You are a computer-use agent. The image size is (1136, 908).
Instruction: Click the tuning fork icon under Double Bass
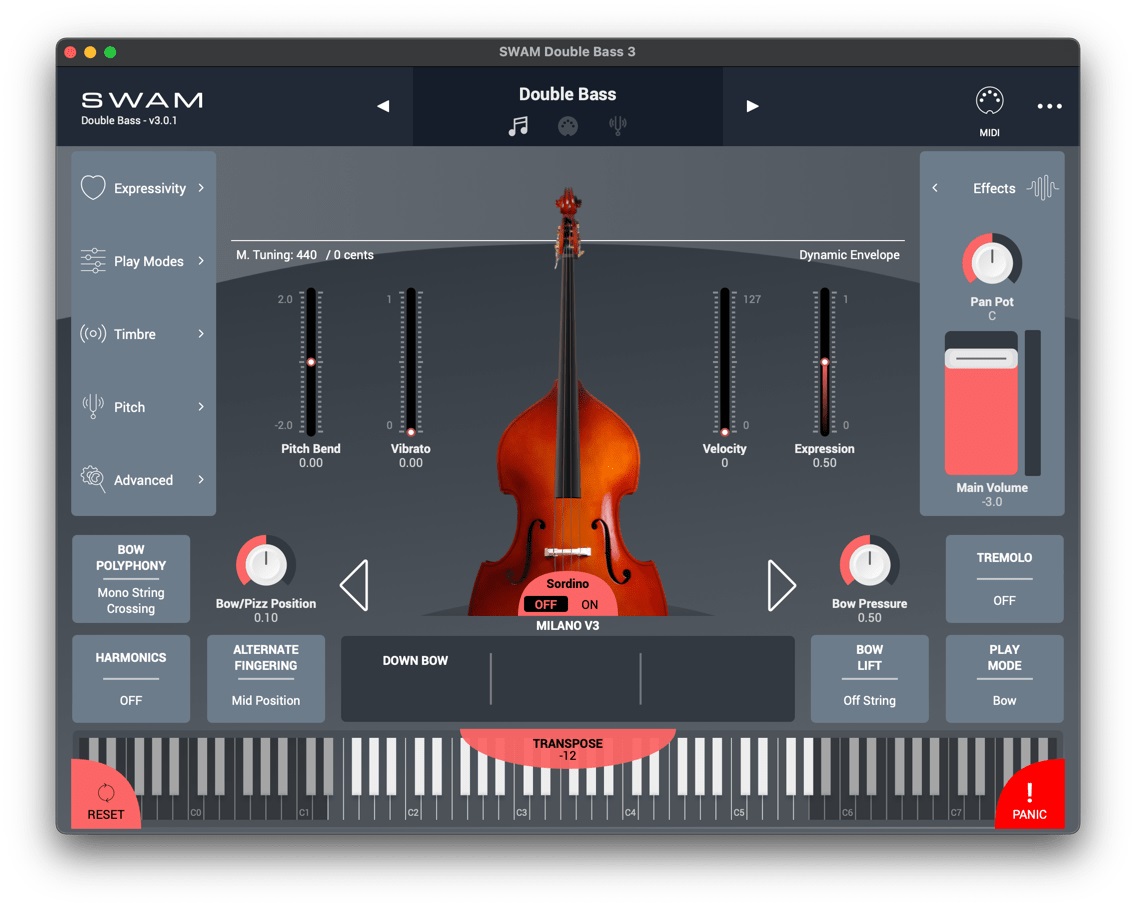pyautogui.click(x=617, y=126)
